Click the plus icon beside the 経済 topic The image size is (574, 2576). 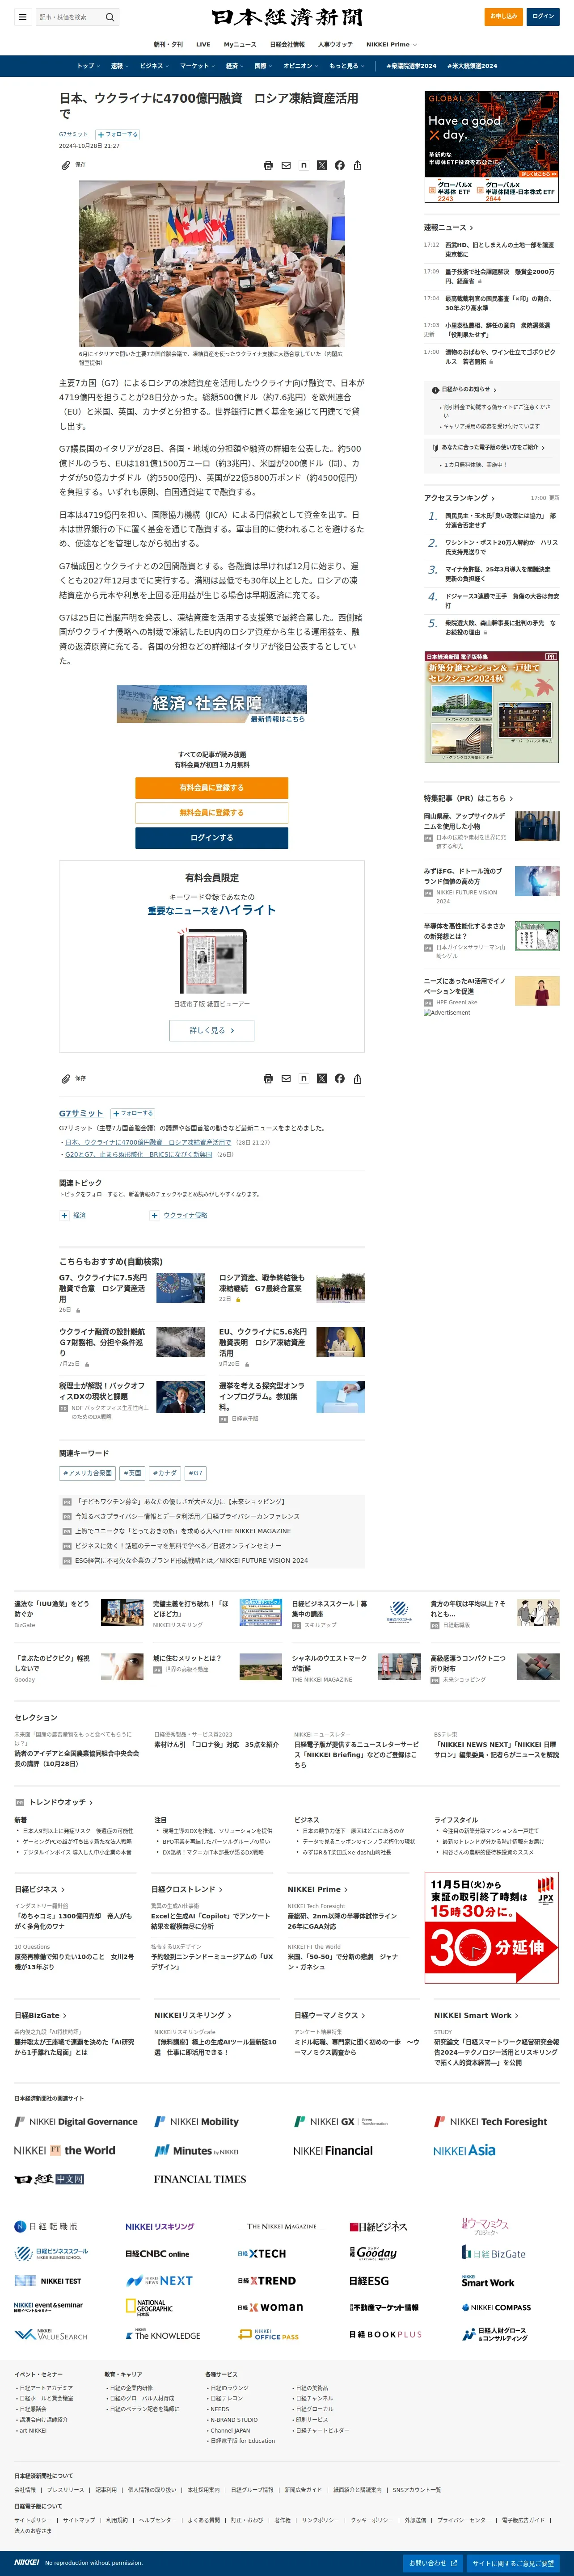(65, 1216)
